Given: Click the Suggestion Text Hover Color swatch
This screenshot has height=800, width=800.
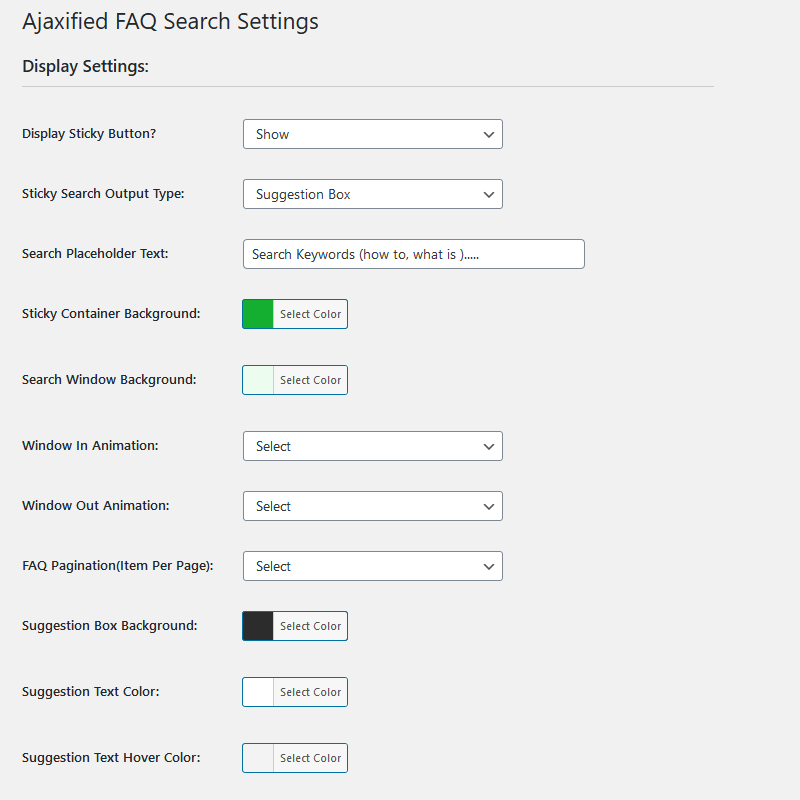Looking at the screenshot, I should 256,757.
